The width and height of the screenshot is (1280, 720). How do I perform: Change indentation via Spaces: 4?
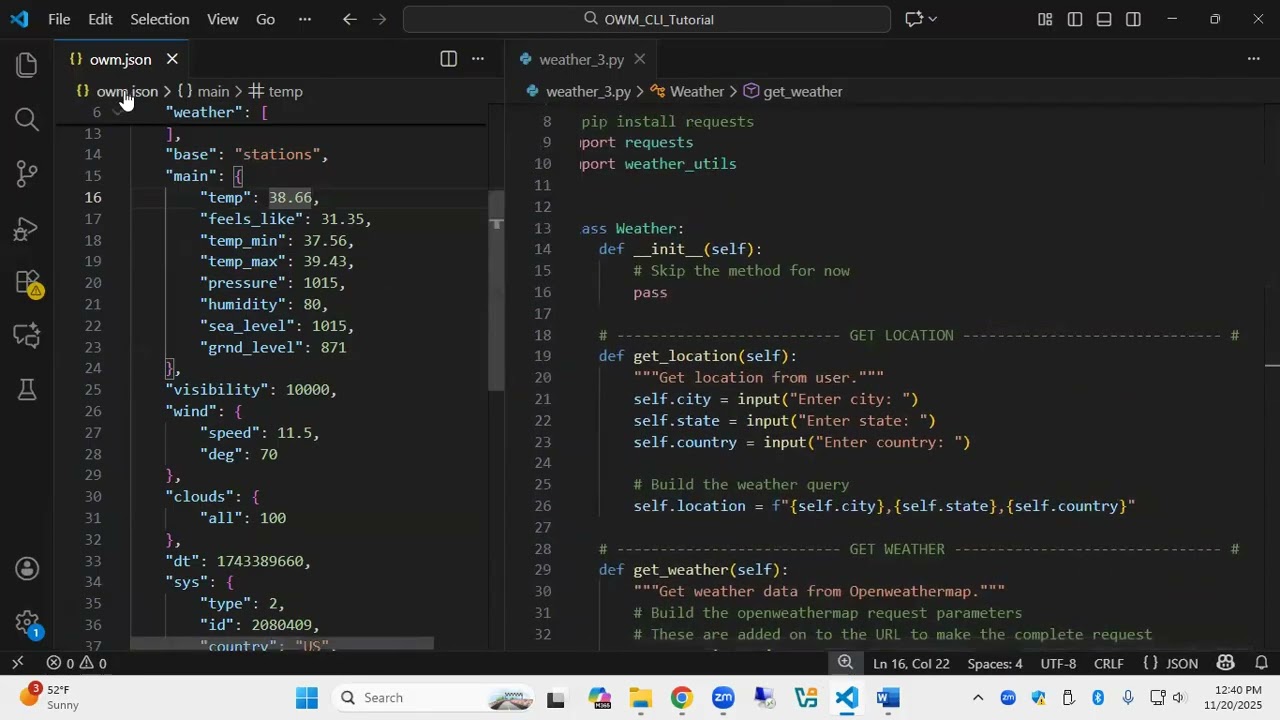click(x=995, y=664)
